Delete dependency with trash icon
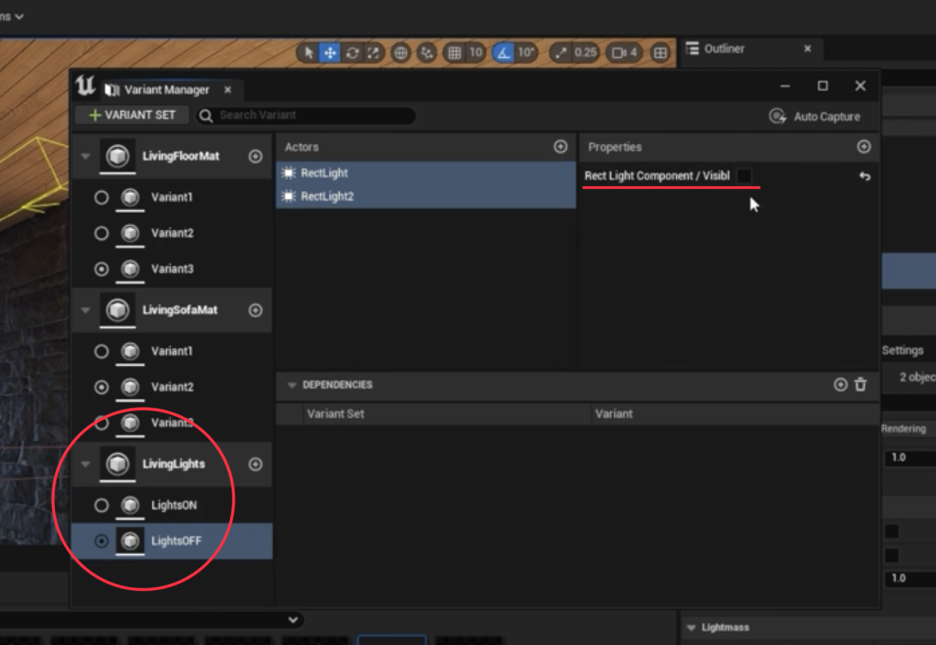The height and width of the screenshot is (645, 936). [861, 385]
